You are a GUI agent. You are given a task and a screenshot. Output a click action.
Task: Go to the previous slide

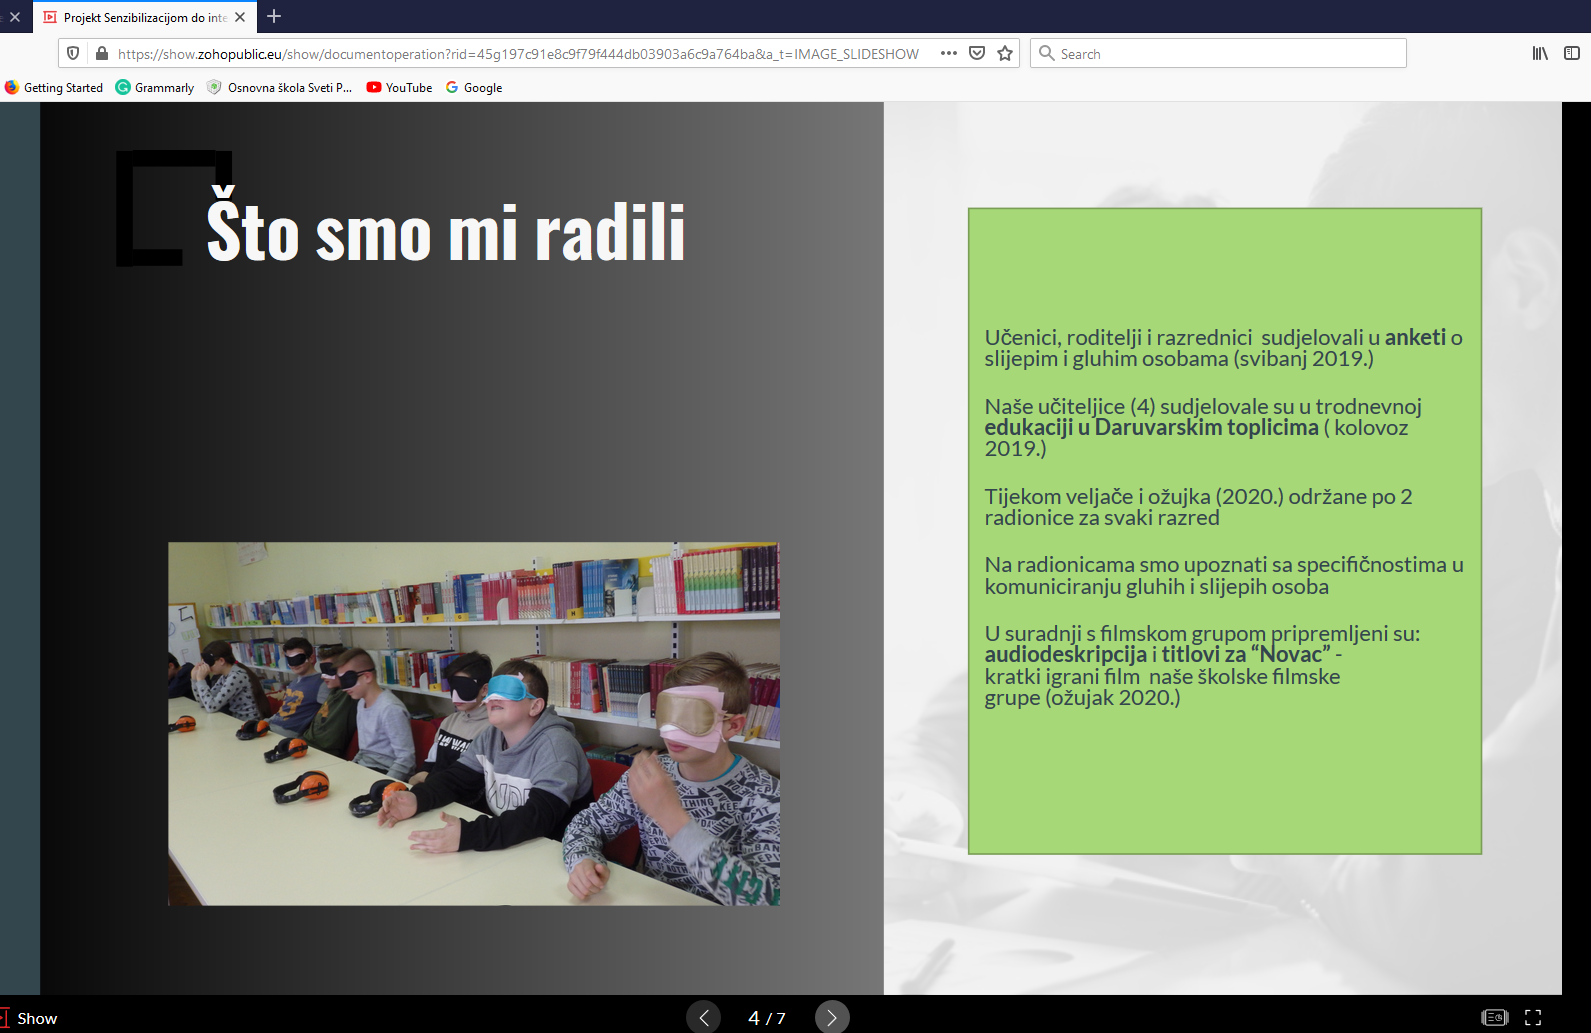704,1017
